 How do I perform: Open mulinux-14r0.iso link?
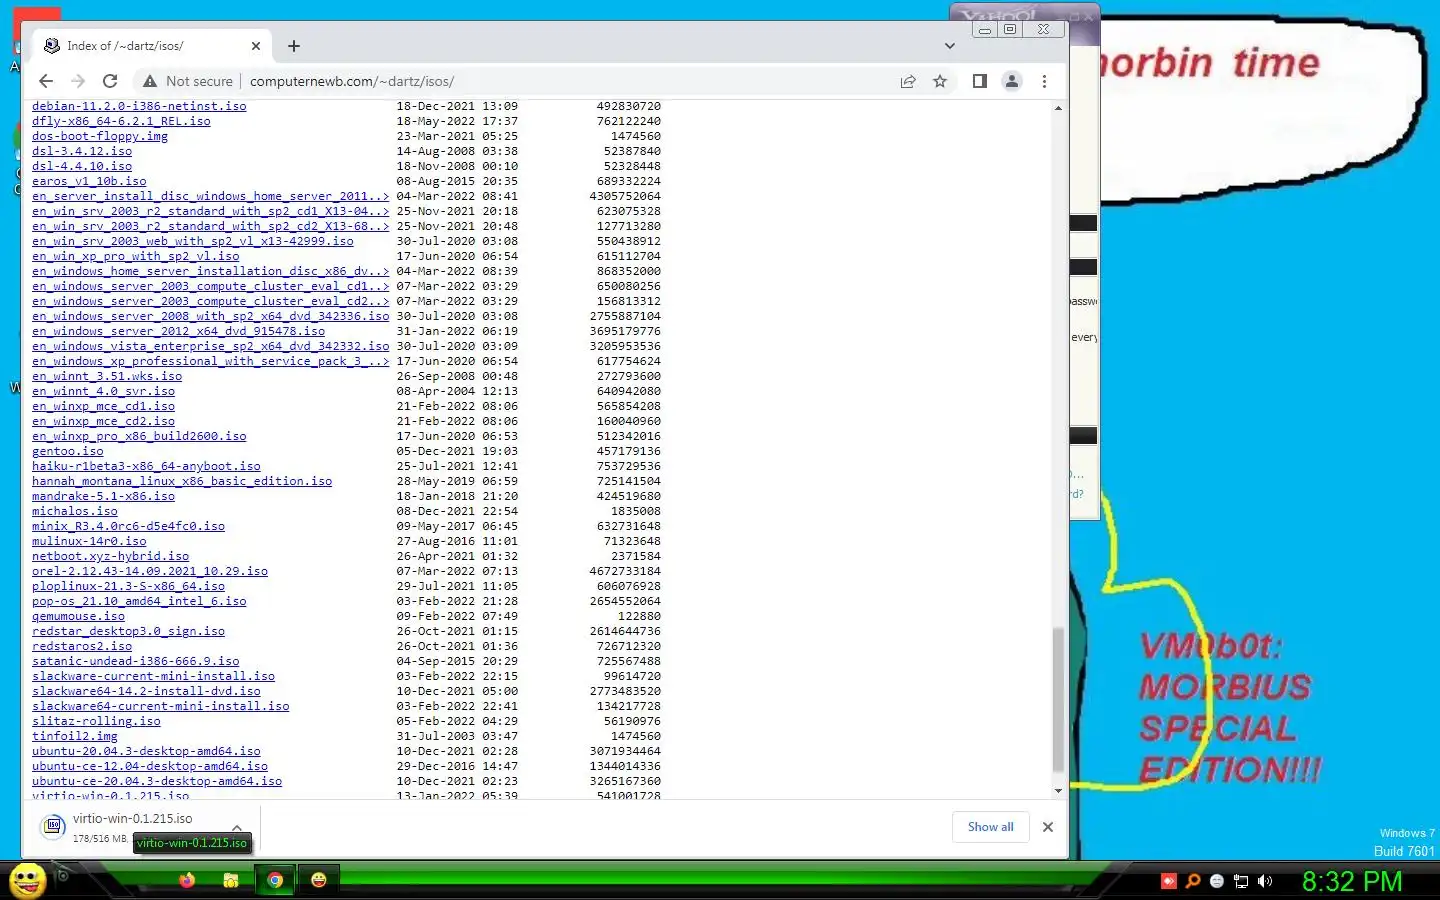89,541
